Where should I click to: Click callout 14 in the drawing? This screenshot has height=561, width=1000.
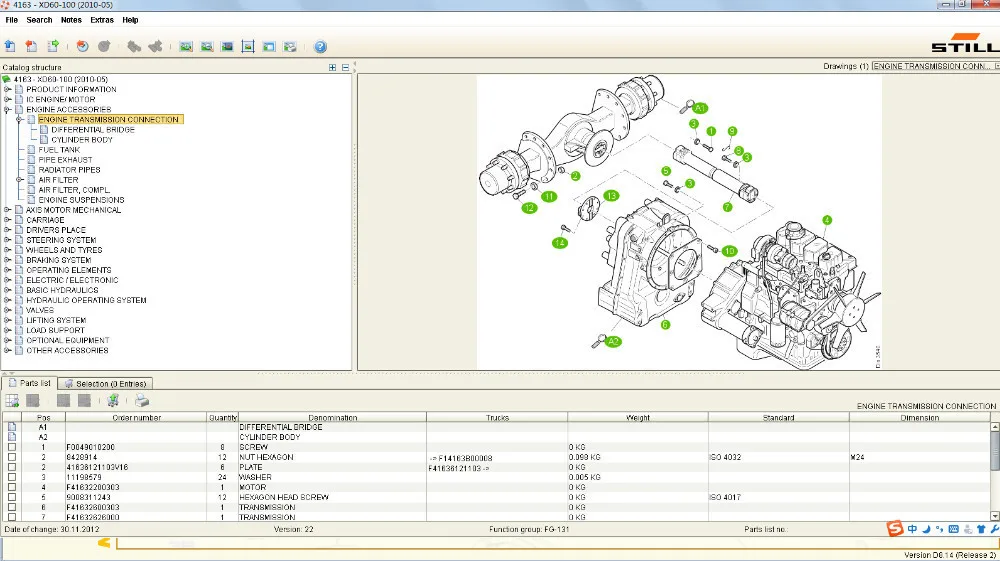pyautogui.click(x=559, y=243)
